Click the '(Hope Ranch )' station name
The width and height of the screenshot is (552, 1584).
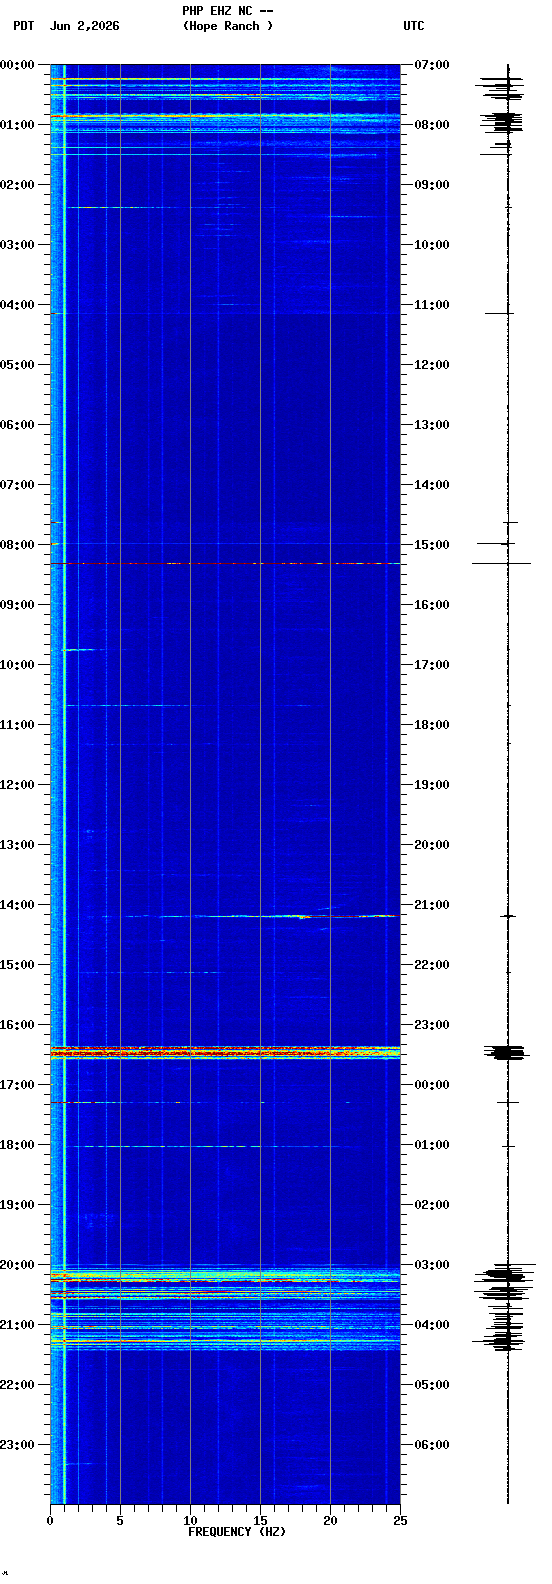(227, 26)
